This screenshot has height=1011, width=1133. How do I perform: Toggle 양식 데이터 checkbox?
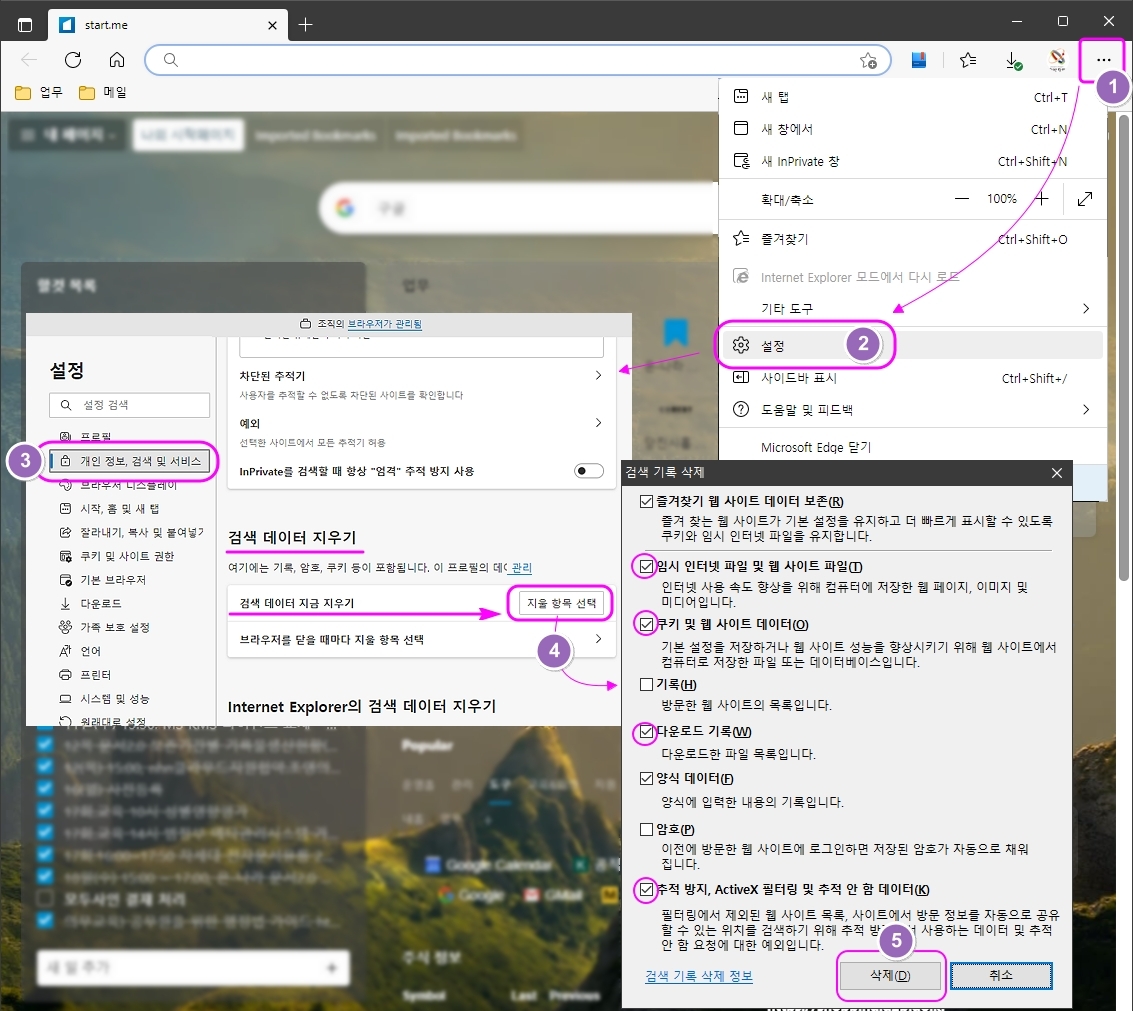pos(647,778)
